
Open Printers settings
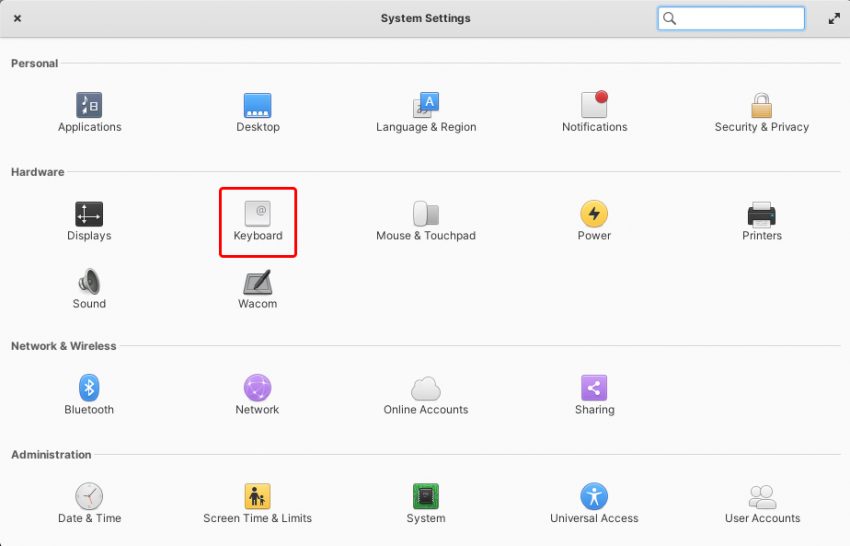(x=762, y=215)
